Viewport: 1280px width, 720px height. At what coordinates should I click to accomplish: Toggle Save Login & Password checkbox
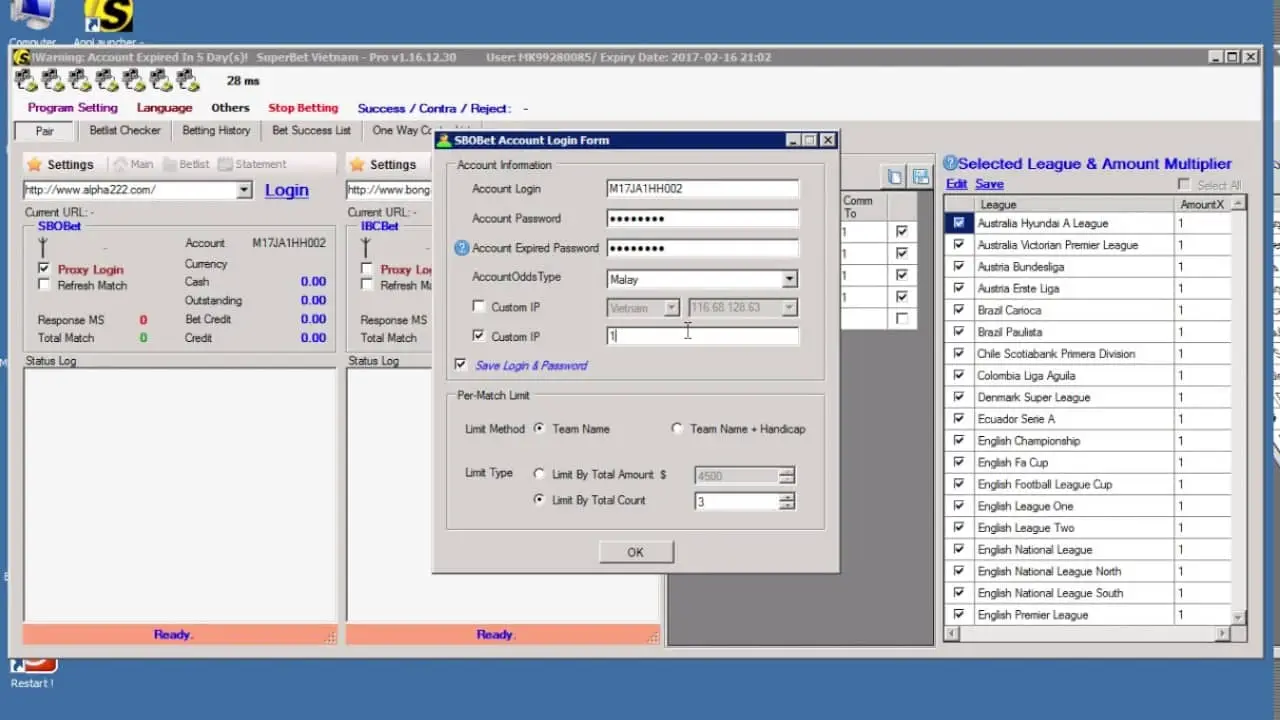point(460,365)
